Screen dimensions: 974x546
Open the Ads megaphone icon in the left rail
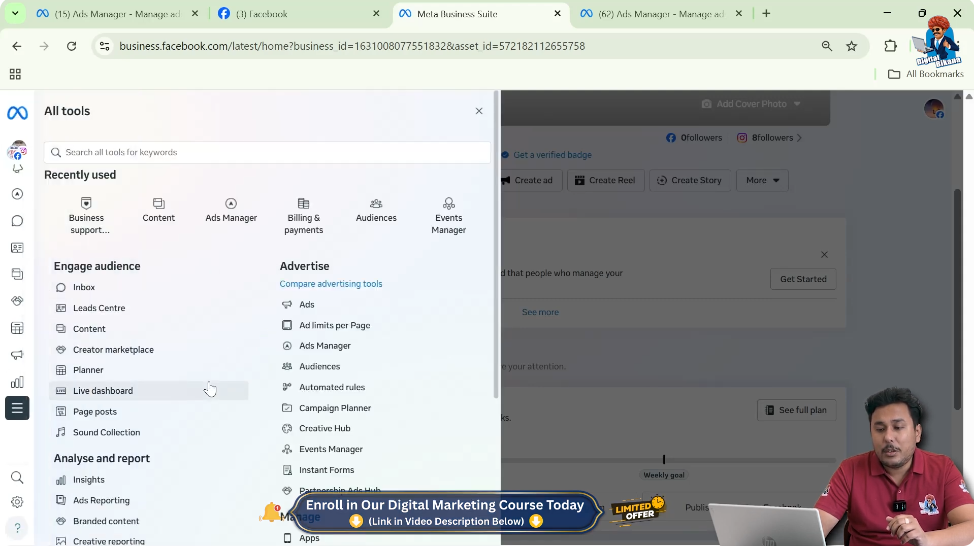pyautogui.click(x=17, y=355)
